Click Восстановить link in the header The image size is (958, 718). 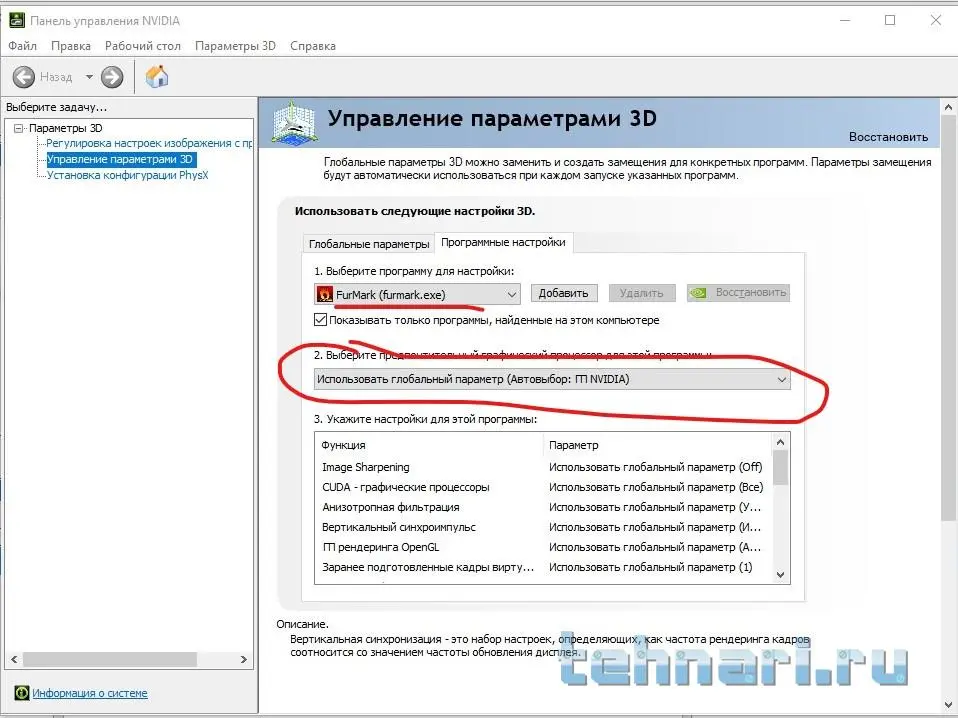pos(888,137)
